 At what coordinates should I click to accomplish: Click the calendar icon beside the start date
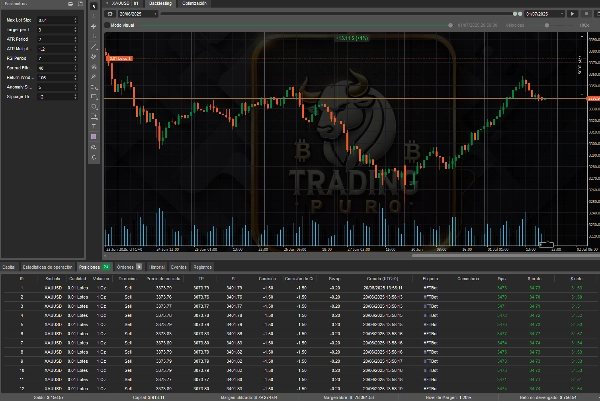112,14
